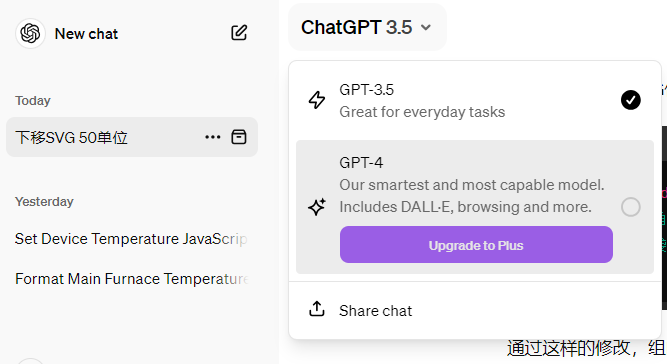Open the three-dot options for 下移SVG chat
The height and width of the screenshot is (364, 667).
click(x=213, y=137)
